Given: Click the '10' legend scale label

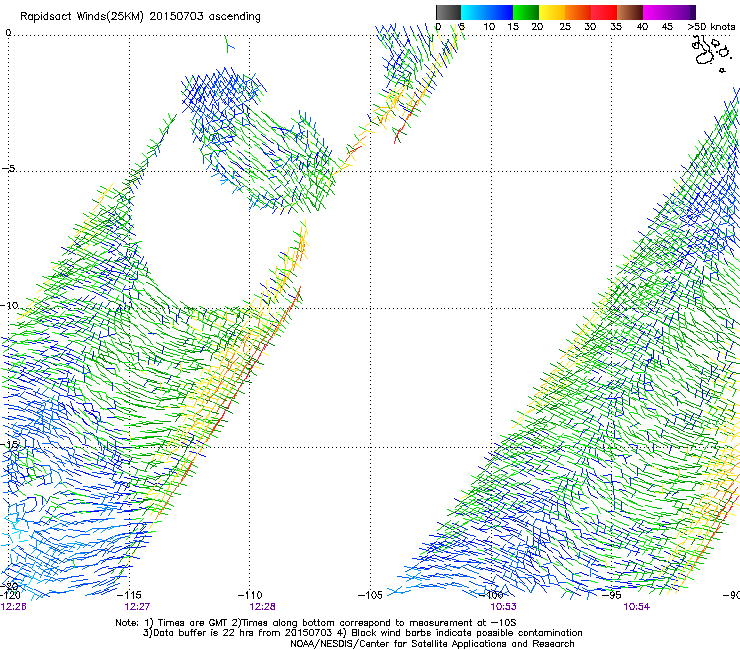Looking at the screenshot, I should pyautogui.click(x=489, y=26).
